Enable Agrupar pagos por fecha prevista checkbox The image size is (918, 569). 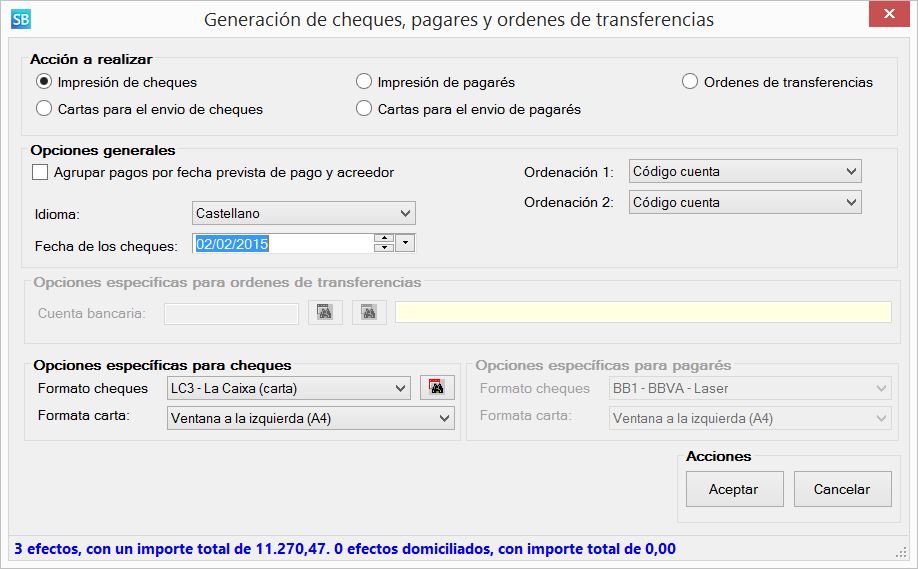tap(40, 172)
